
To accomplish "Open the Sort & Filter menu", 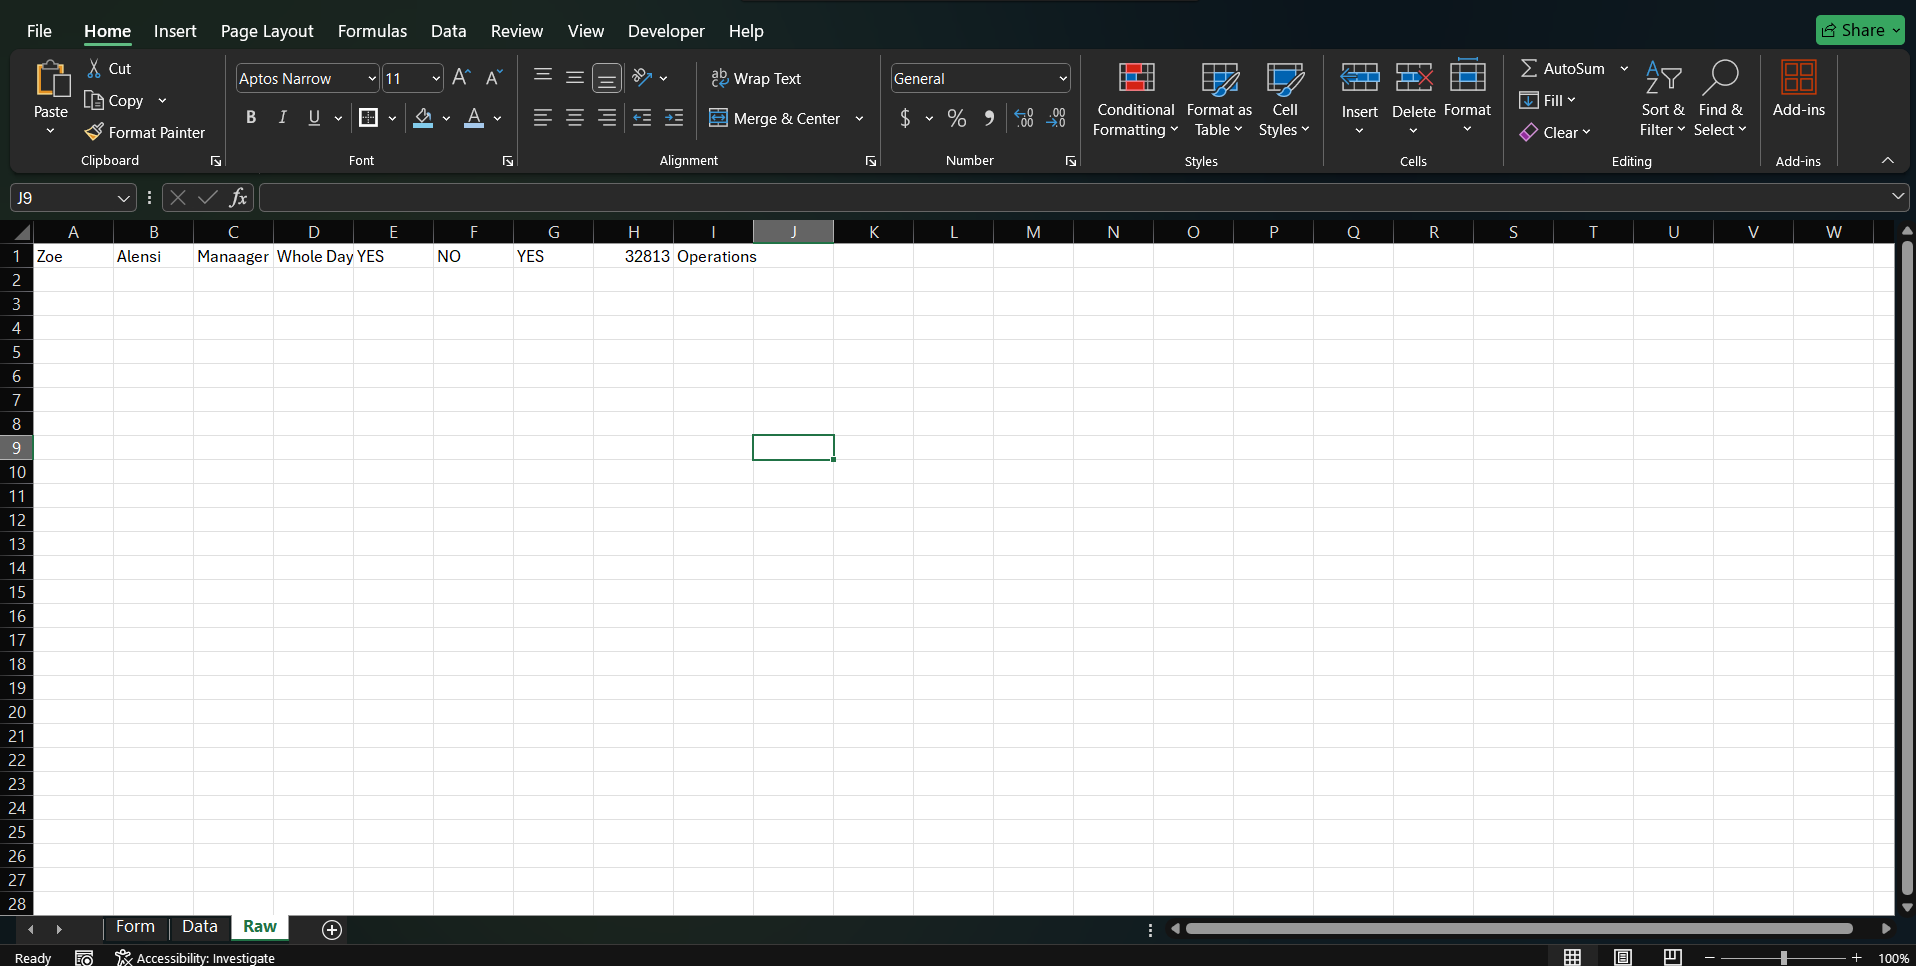I will (1662, 99).
